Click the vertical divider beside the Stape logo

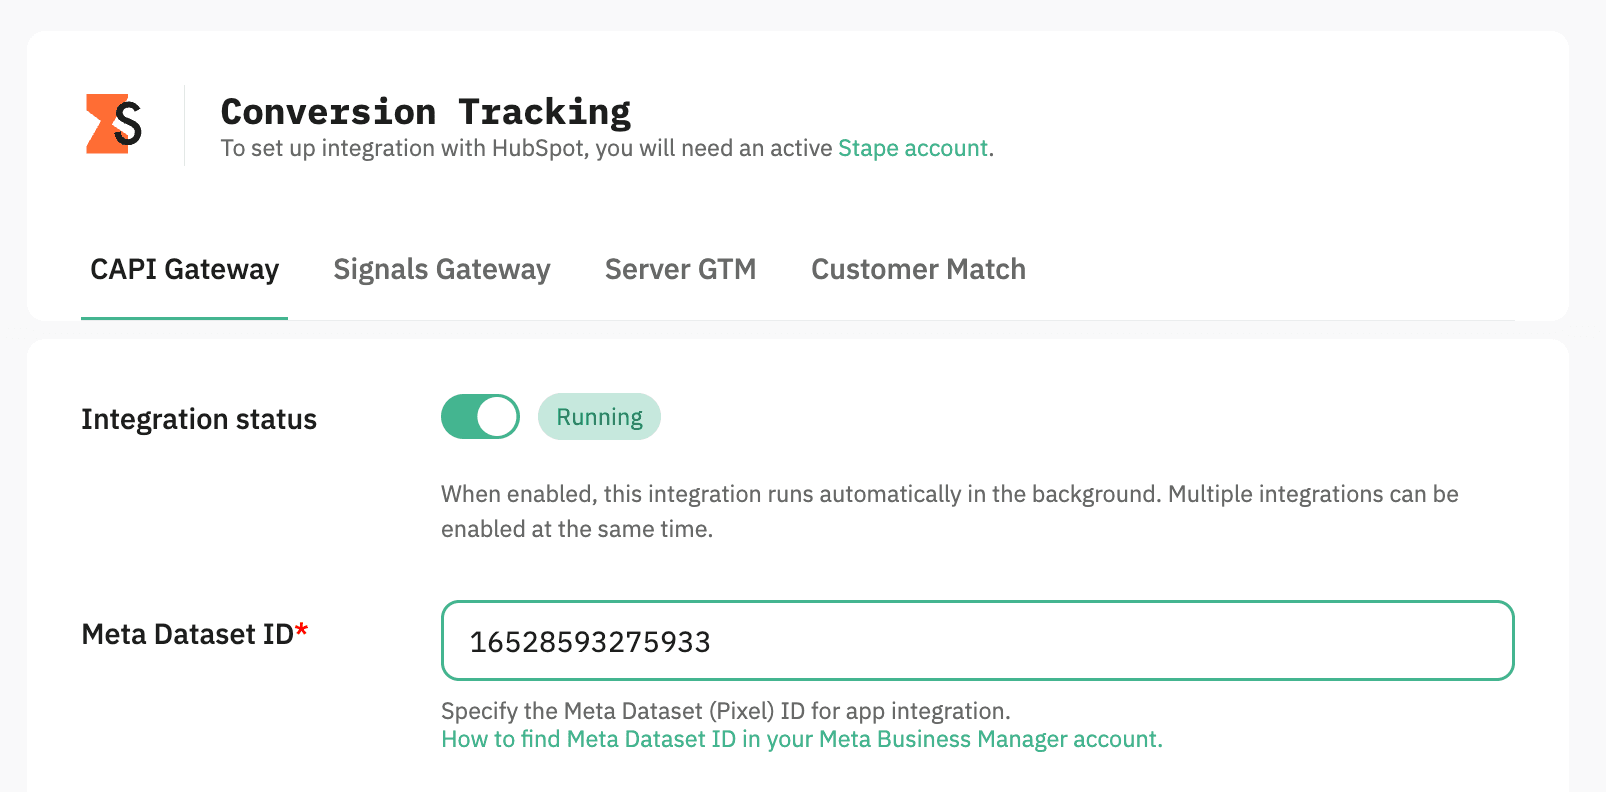[x=185, y=125]
